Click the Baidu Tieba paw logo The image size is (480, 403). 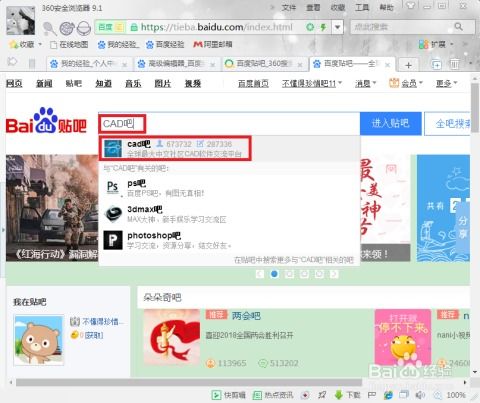pyautogui.click(x=46, y=121)
